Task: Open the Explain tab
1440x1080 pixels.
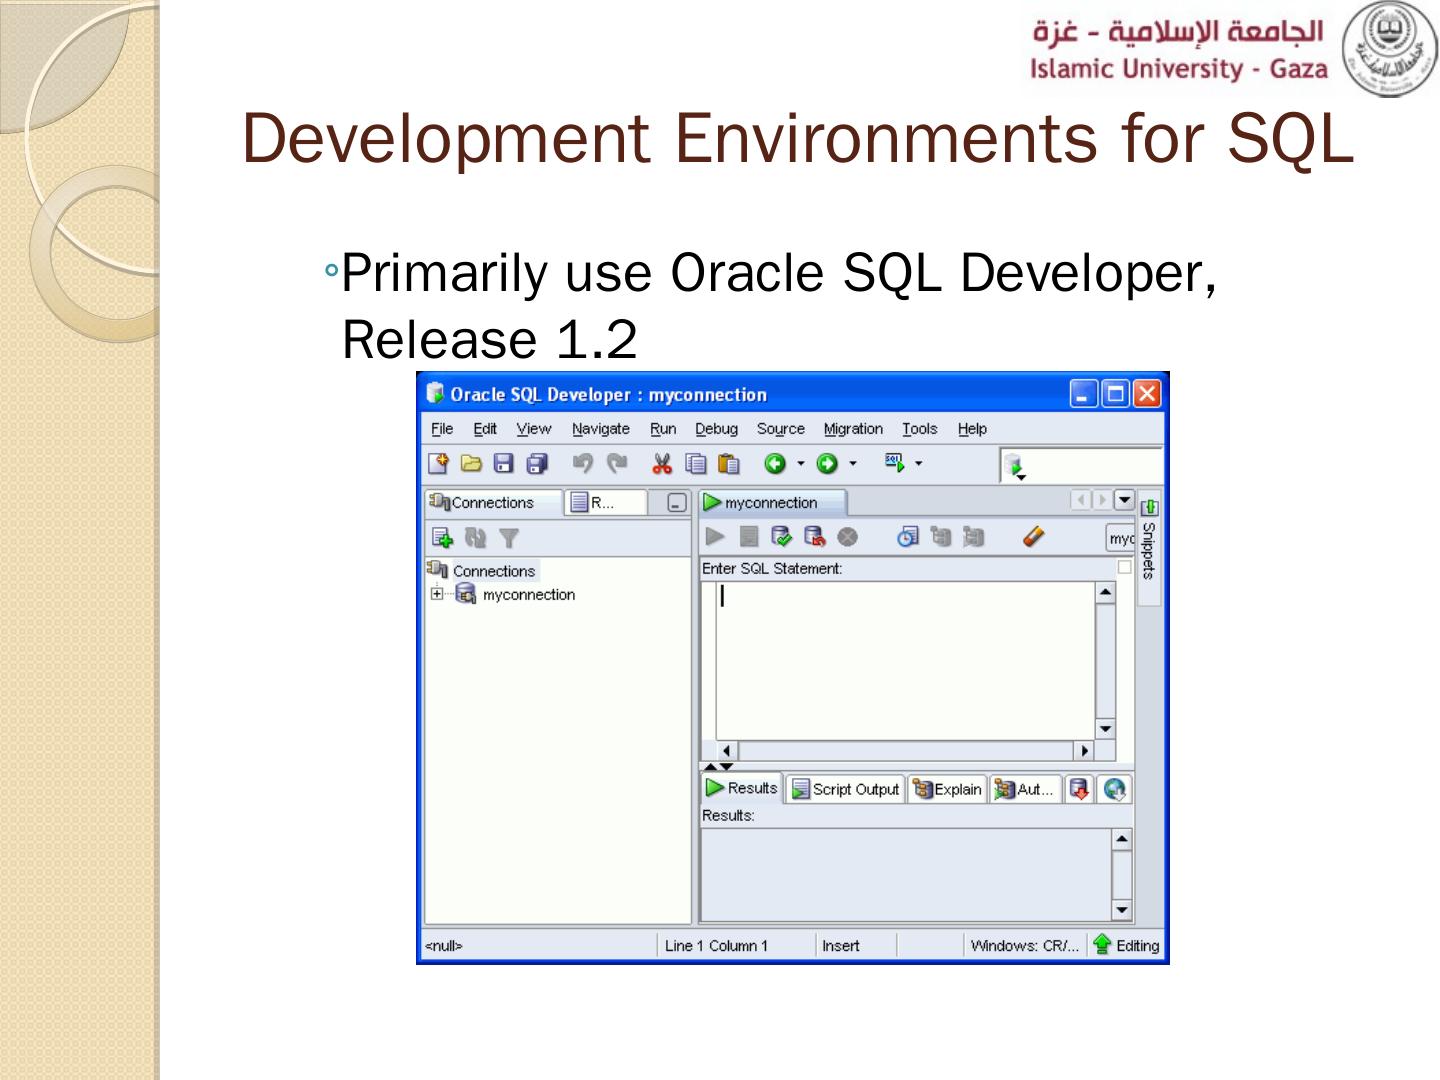Action: pos(947,789)
